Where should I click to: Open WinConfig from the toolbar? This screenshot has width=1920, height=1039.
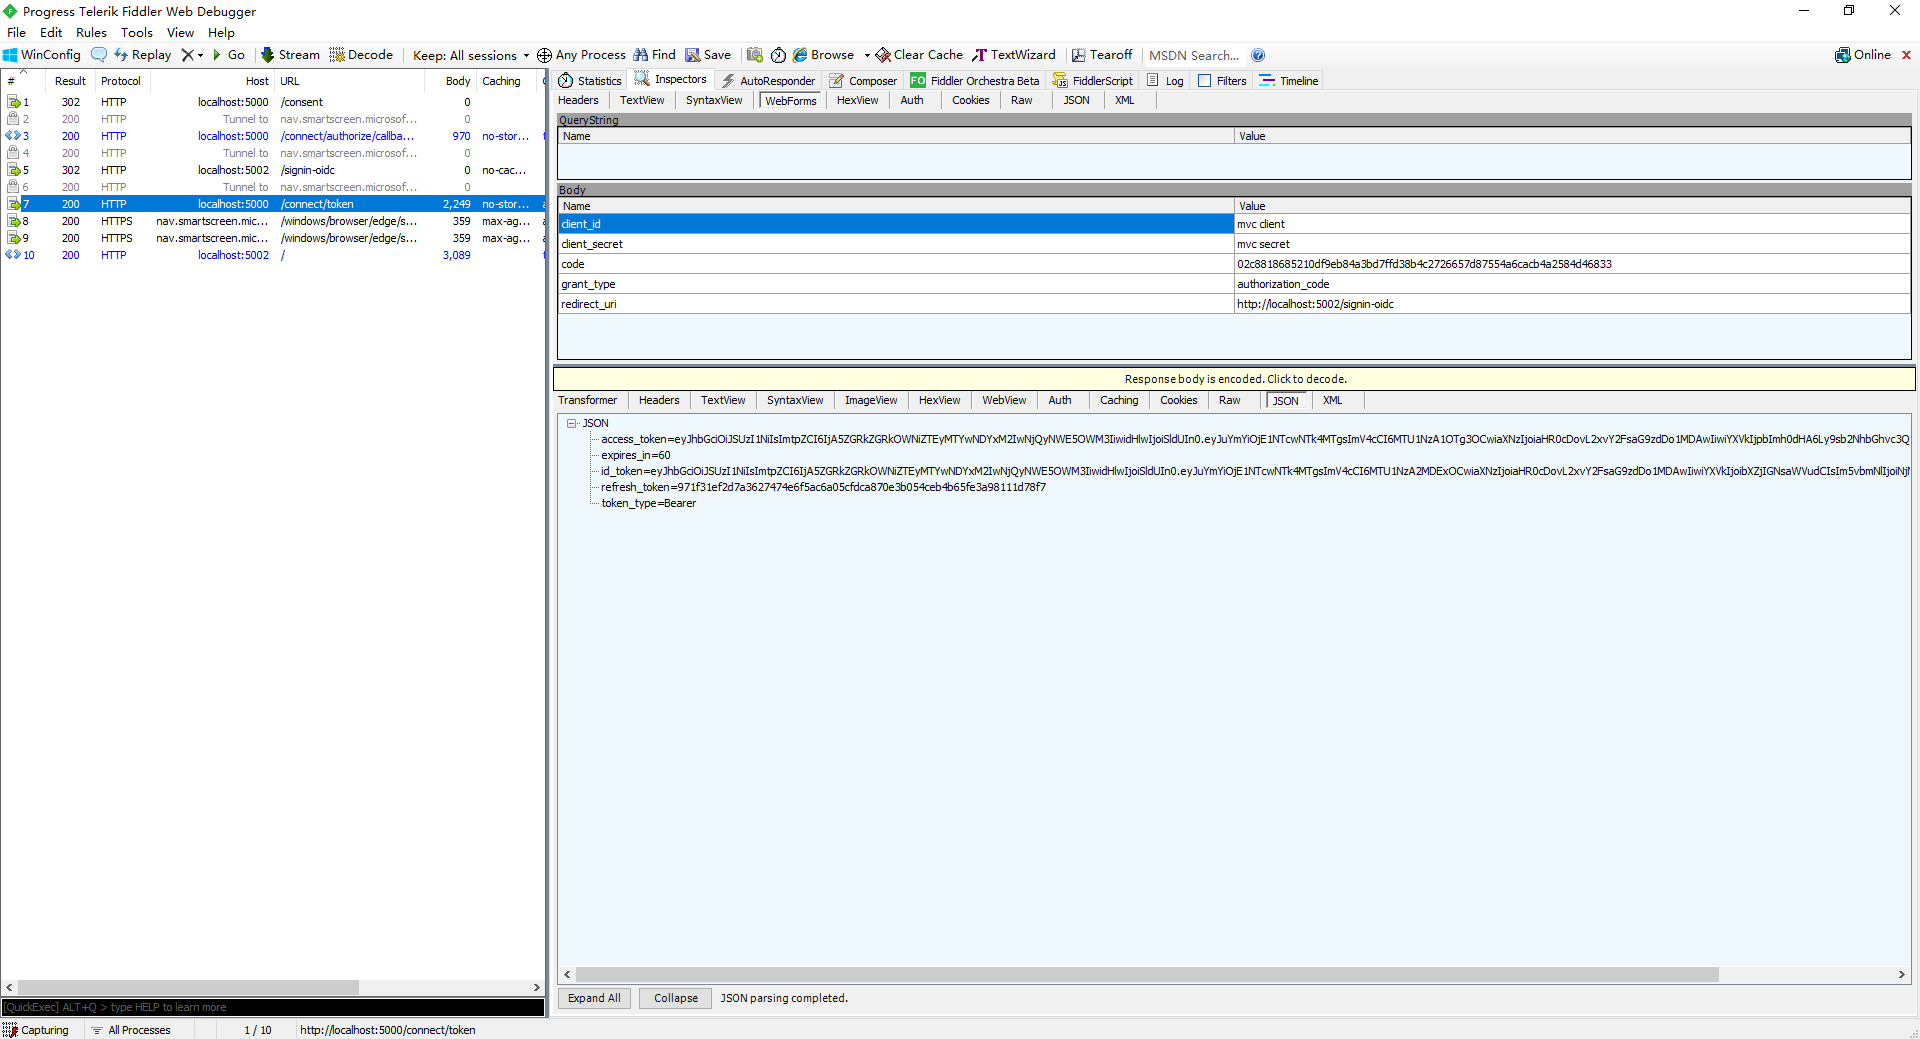click(x=42, y=55)
